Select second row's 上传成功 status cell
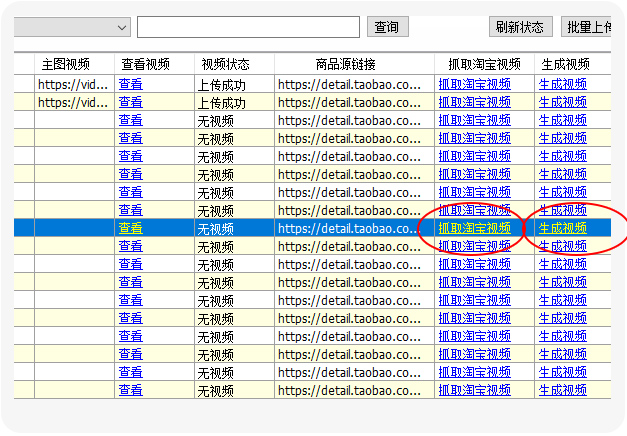The image size is (627, 436). click(234, 102)
